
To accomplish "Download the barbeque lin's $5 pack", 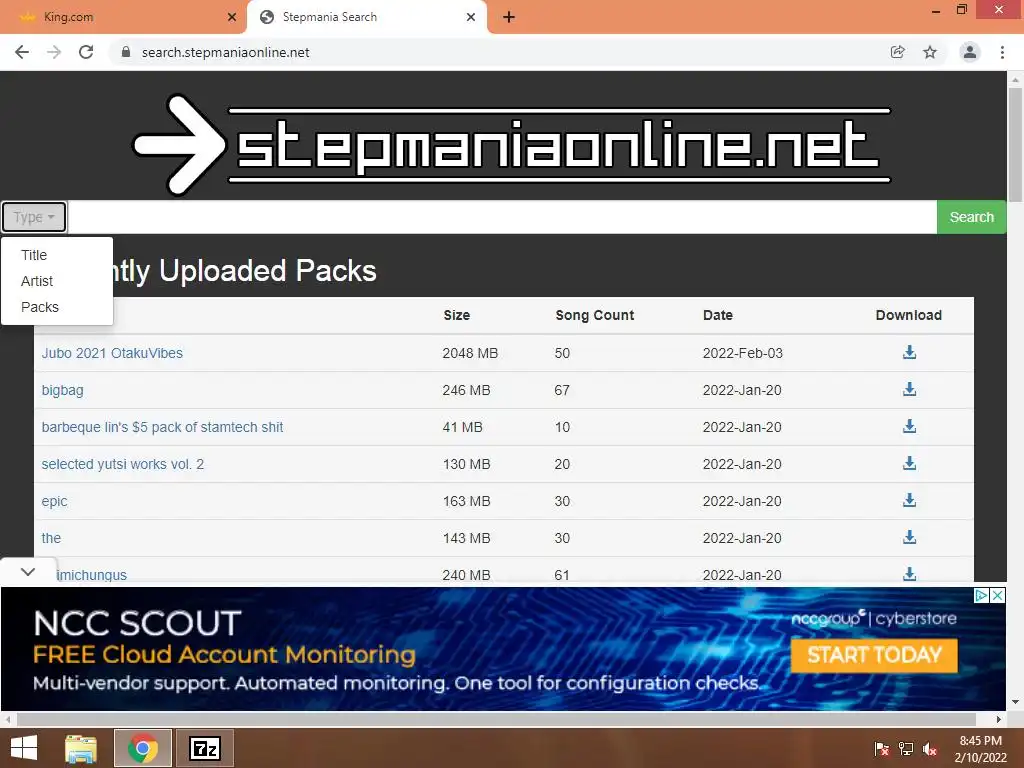I will tap(909, 426).
